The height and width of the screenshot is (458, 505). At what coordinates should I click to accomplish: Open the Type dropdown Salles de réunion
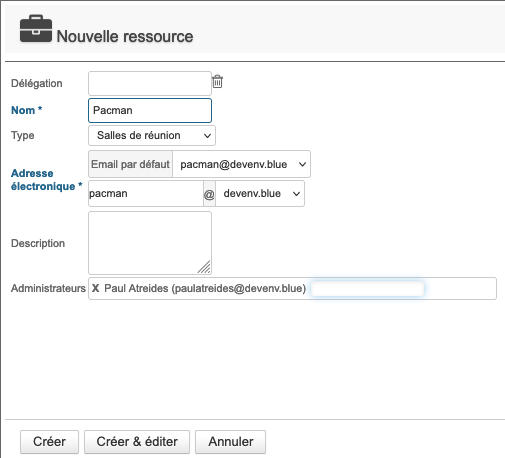152,135
